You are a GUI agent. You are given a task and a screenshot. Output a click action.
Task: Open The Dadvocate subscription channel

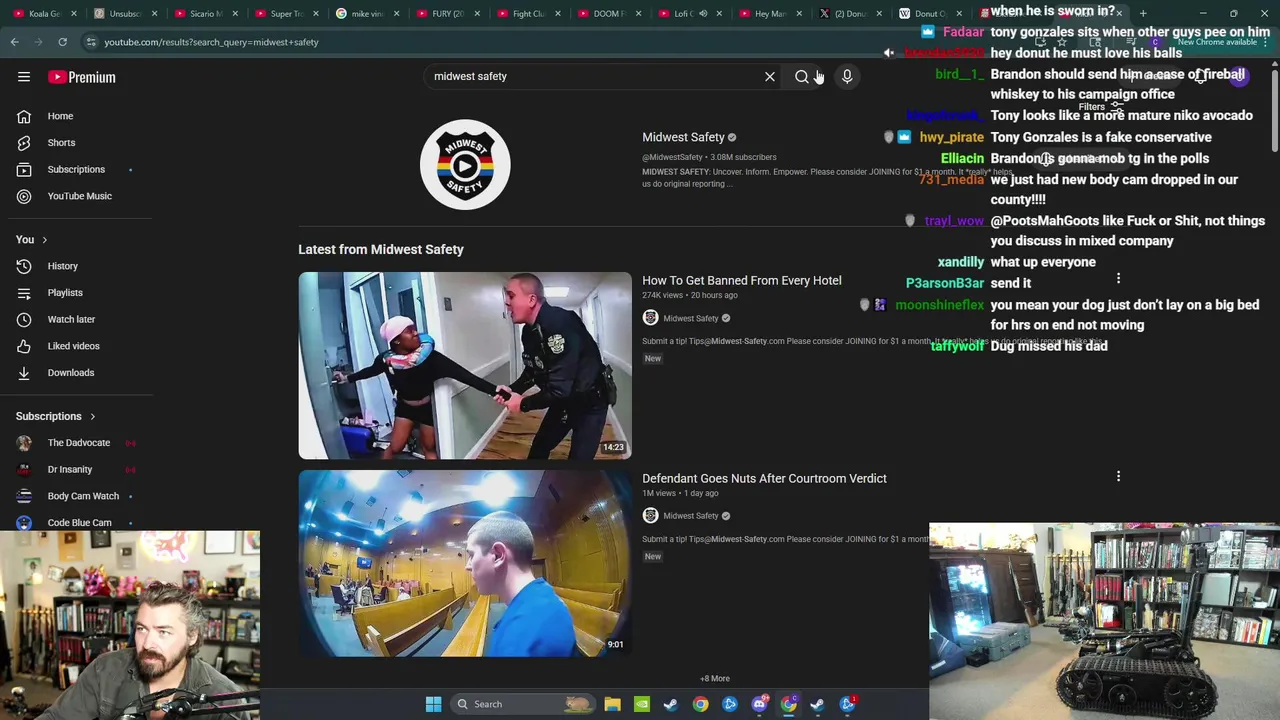(76, 443)
